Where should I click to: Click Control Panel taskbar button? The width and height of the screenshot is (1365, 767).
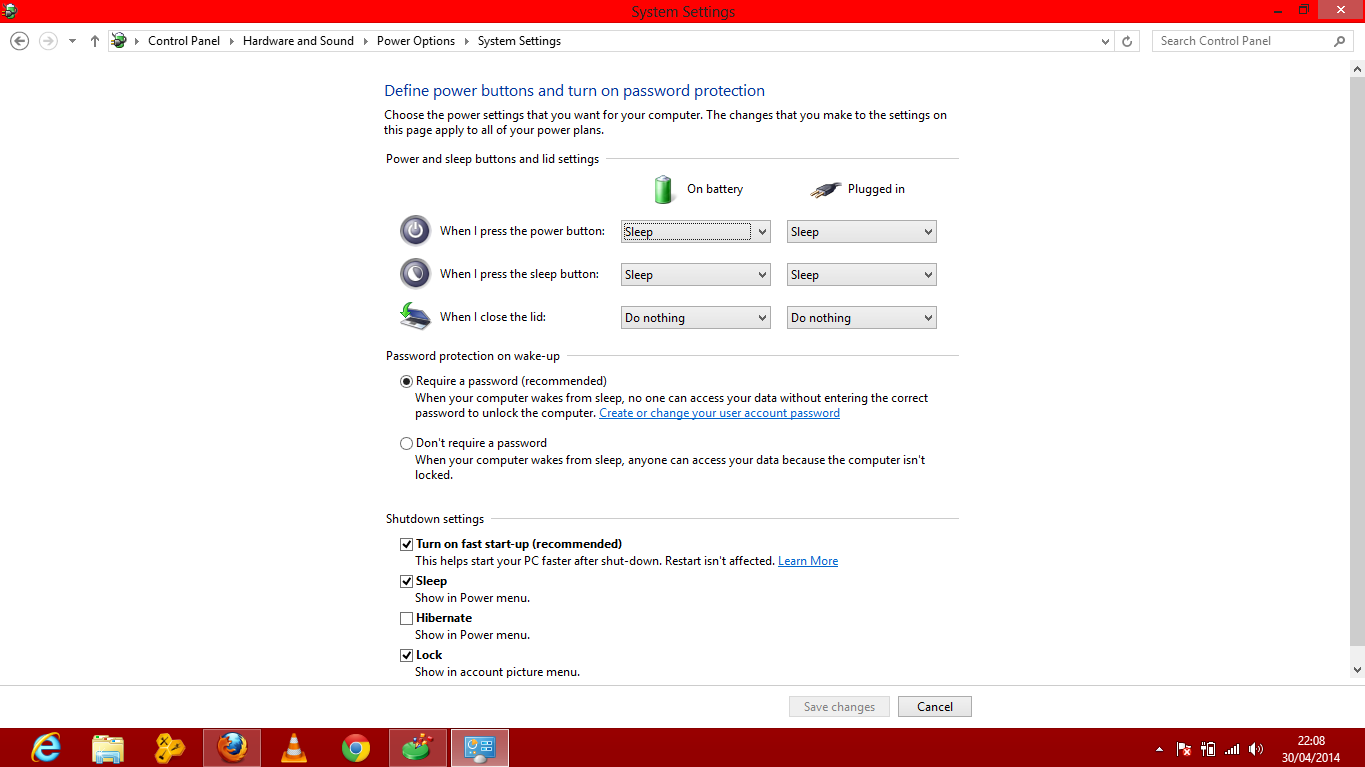tap(480, 748)
